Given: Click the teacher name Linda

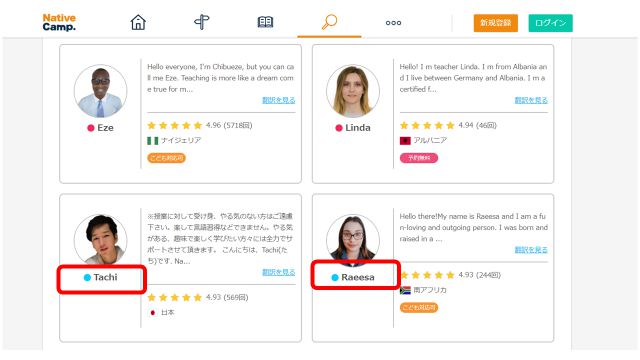Looking at the screenshot, I should pos(358,128).
